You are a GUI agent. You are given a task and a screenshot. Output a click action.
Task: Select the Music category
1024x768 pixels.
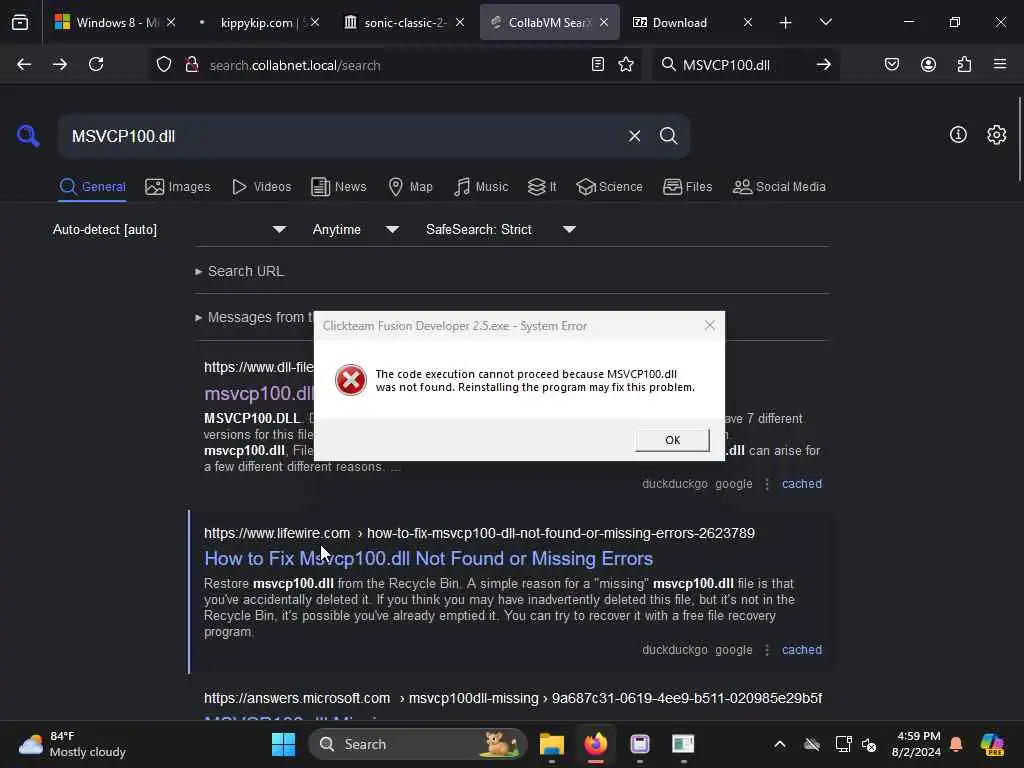[481, 187]
